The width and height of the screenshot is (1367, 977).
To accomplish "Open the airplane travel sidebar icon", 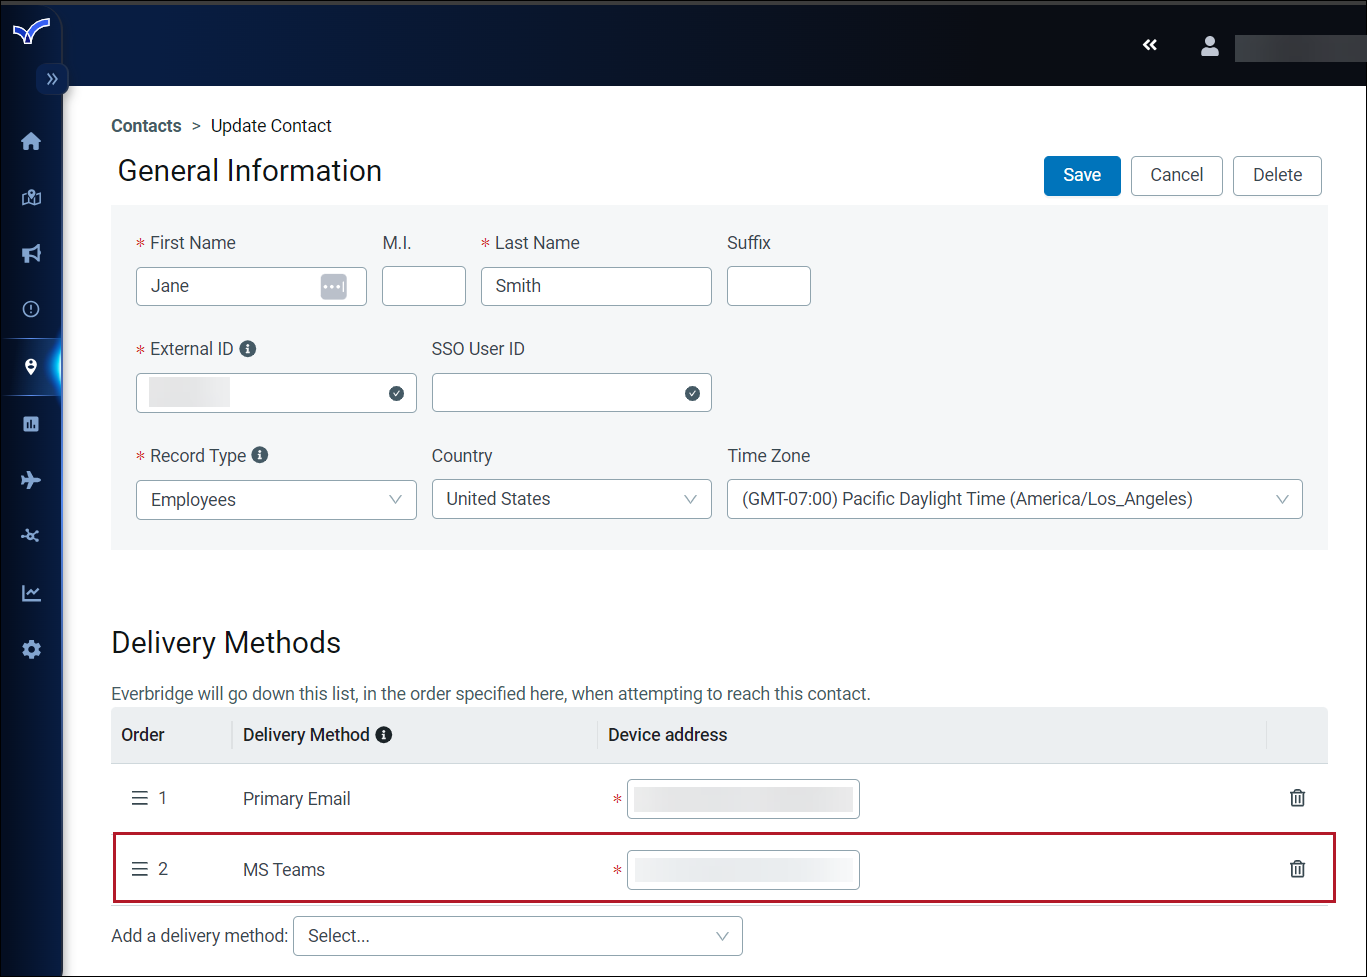I will tap(31, 480).
